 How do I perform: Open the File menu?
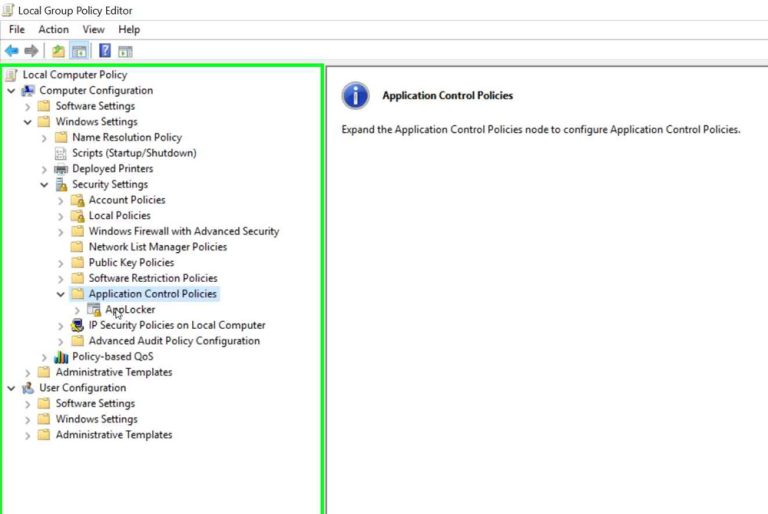point(17,30)
